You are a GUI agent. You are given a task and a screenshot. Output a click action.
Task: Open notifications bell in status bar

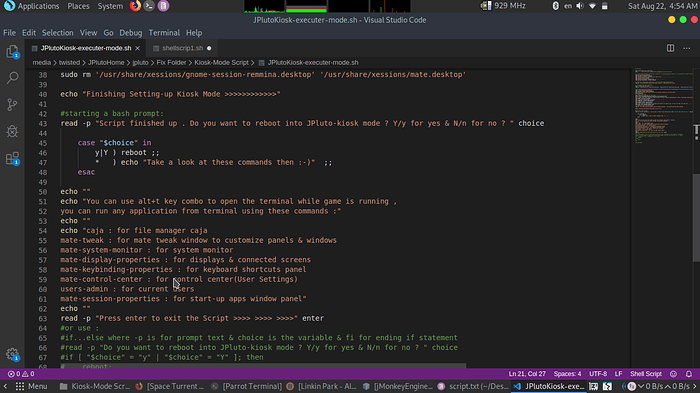[x=689, y=374]
